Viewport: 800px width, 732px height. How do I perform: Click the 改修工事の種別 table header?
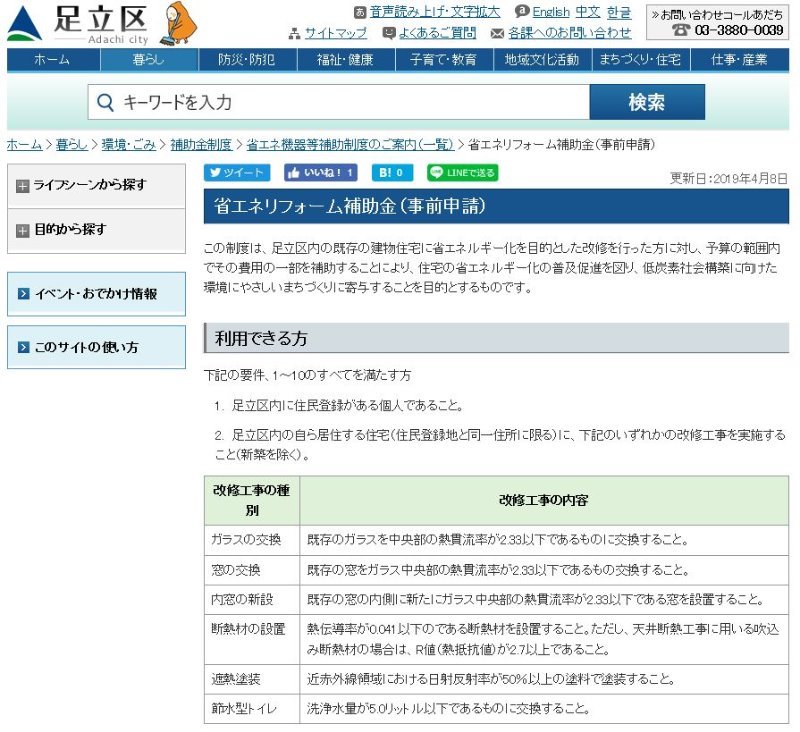tap(252, 500)
